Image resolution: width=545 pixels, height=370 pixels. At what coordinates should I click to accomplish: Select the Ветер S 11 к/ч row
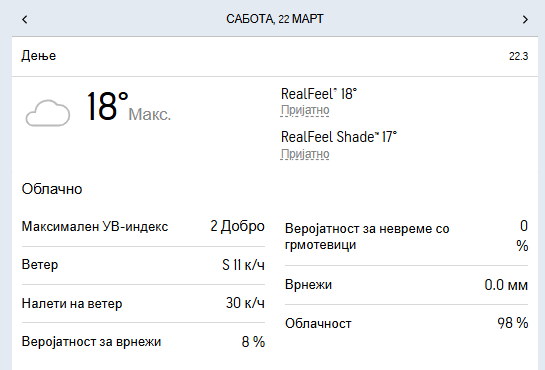[x=143, y=265]
